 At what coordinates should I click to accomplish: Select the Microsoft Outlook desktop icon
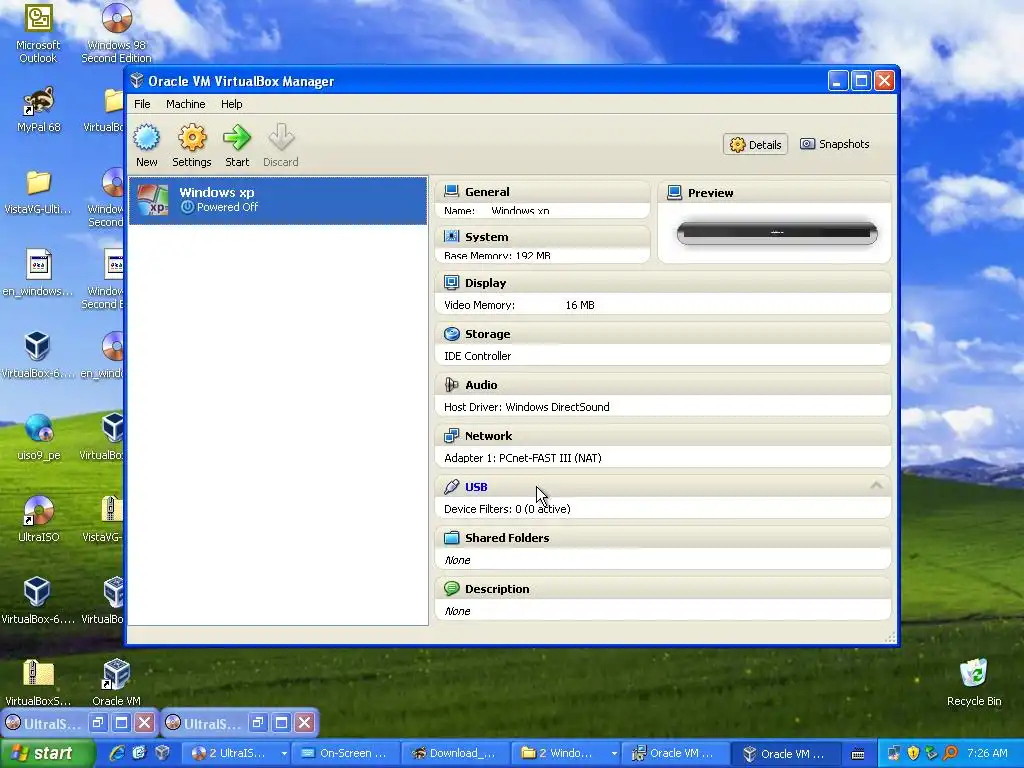(38, 19)
